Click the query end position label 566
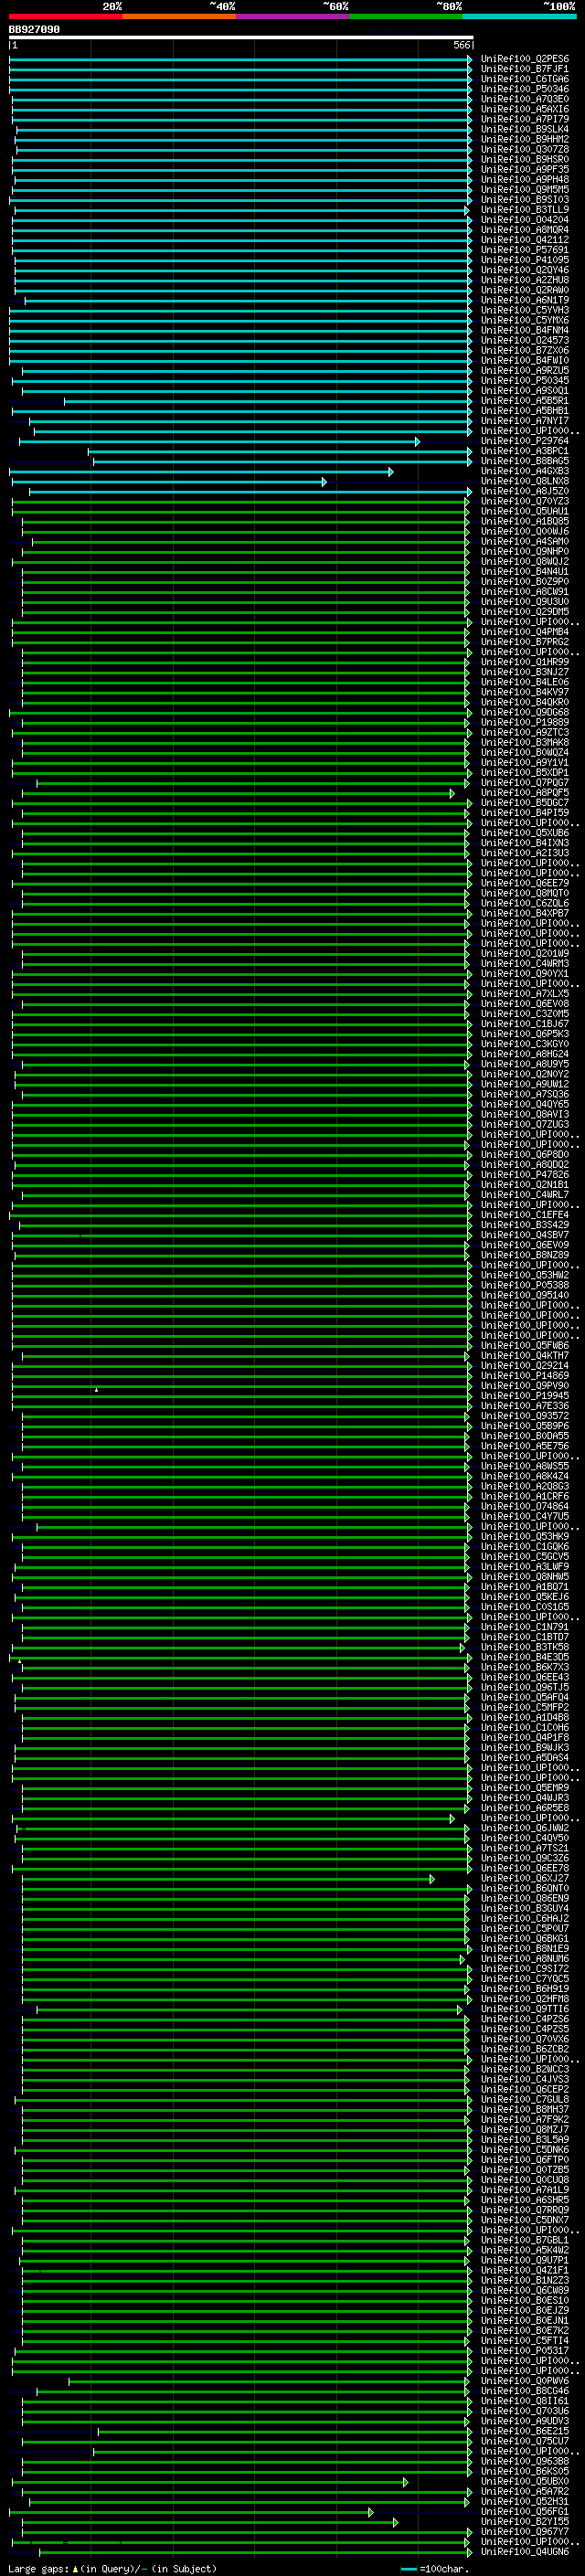 pos(461,45)
